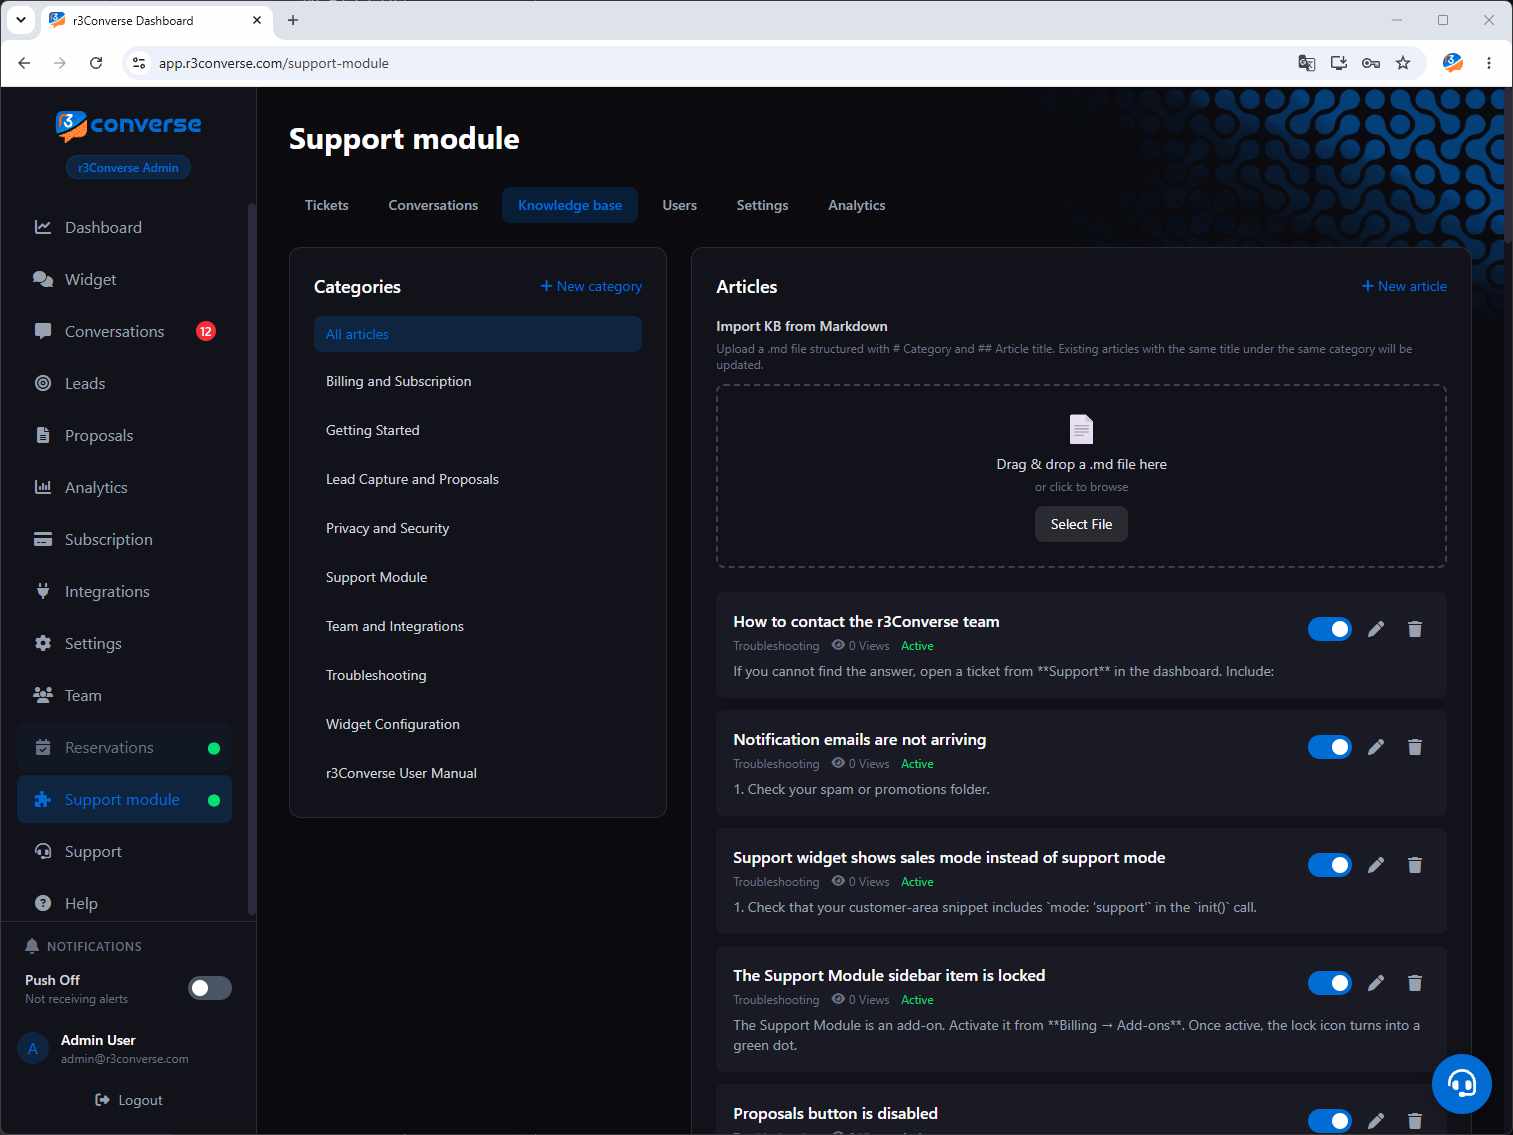Open password manager key icon
Viewport: 1513px width, 1135px height.
[x=1371, y=63]
